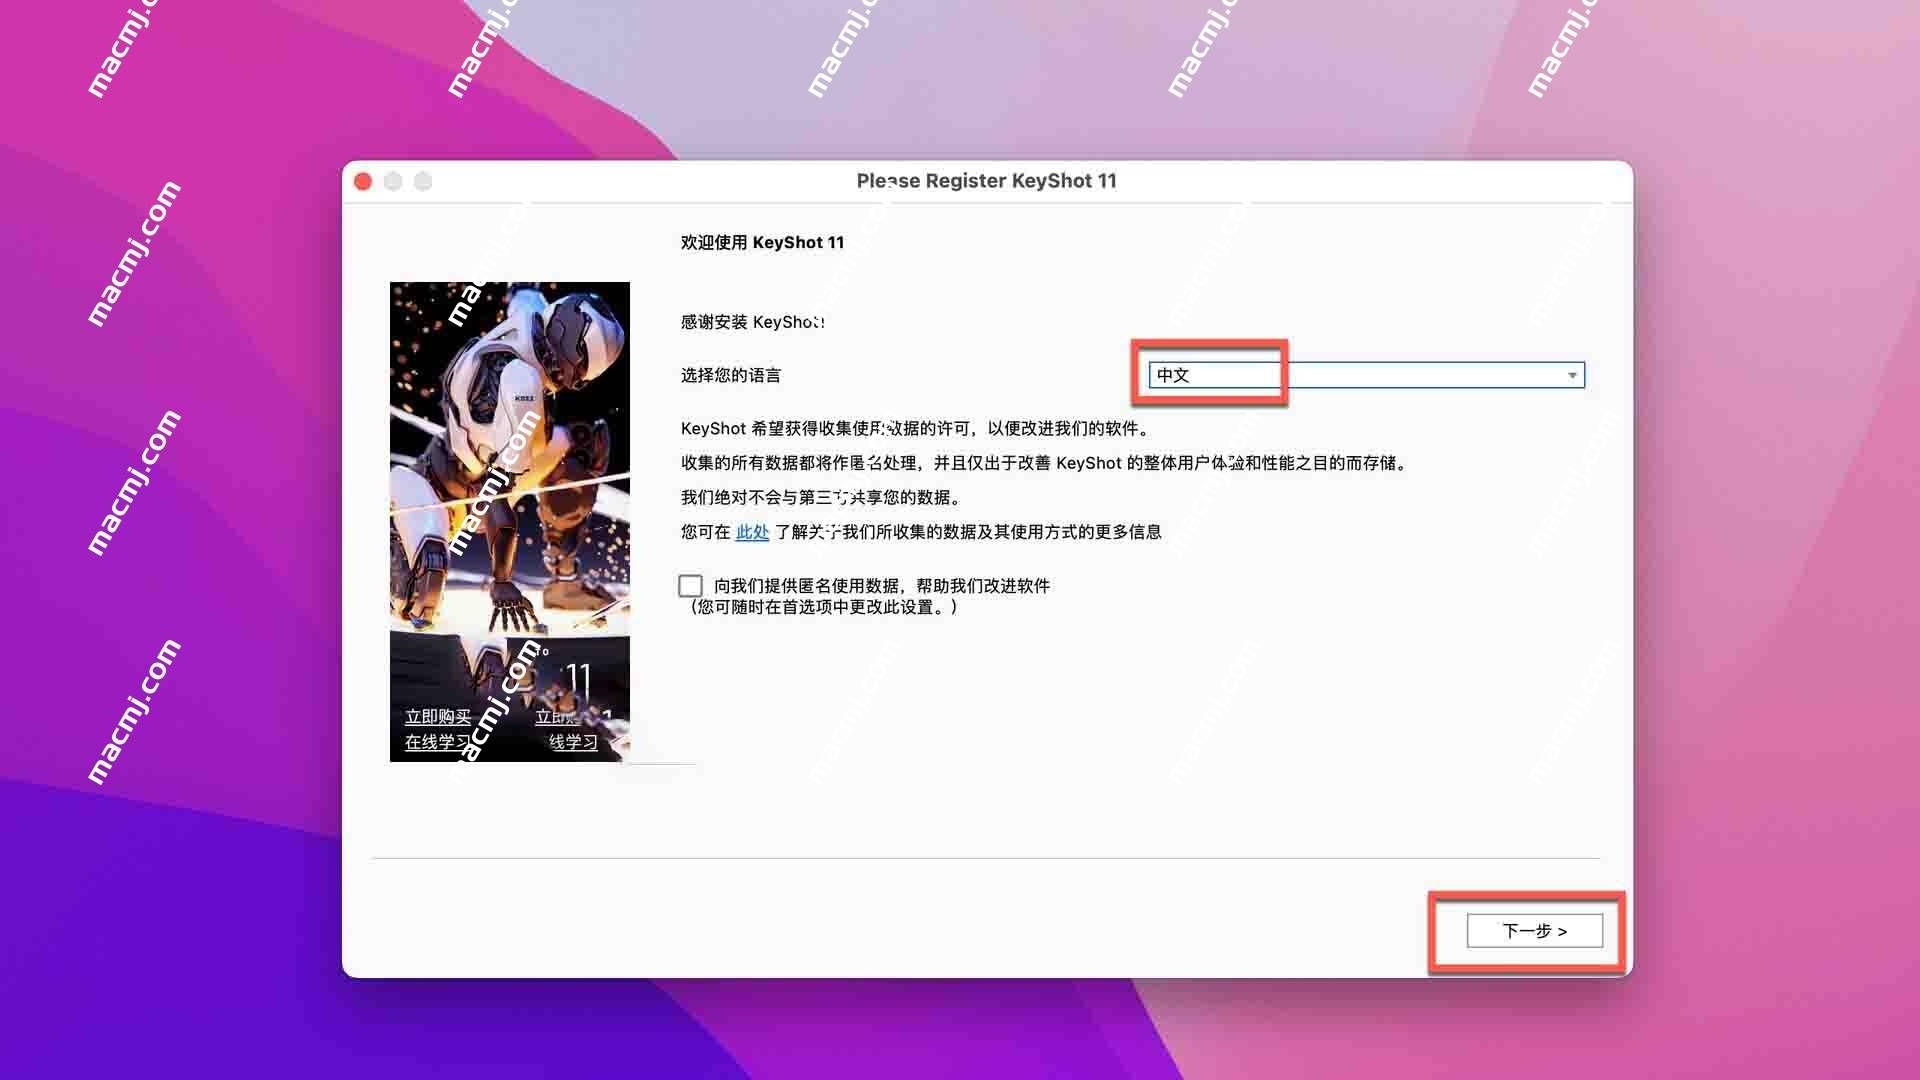Click the 欢迎使用 KeyShot 11 heading

tap(762, 242)
